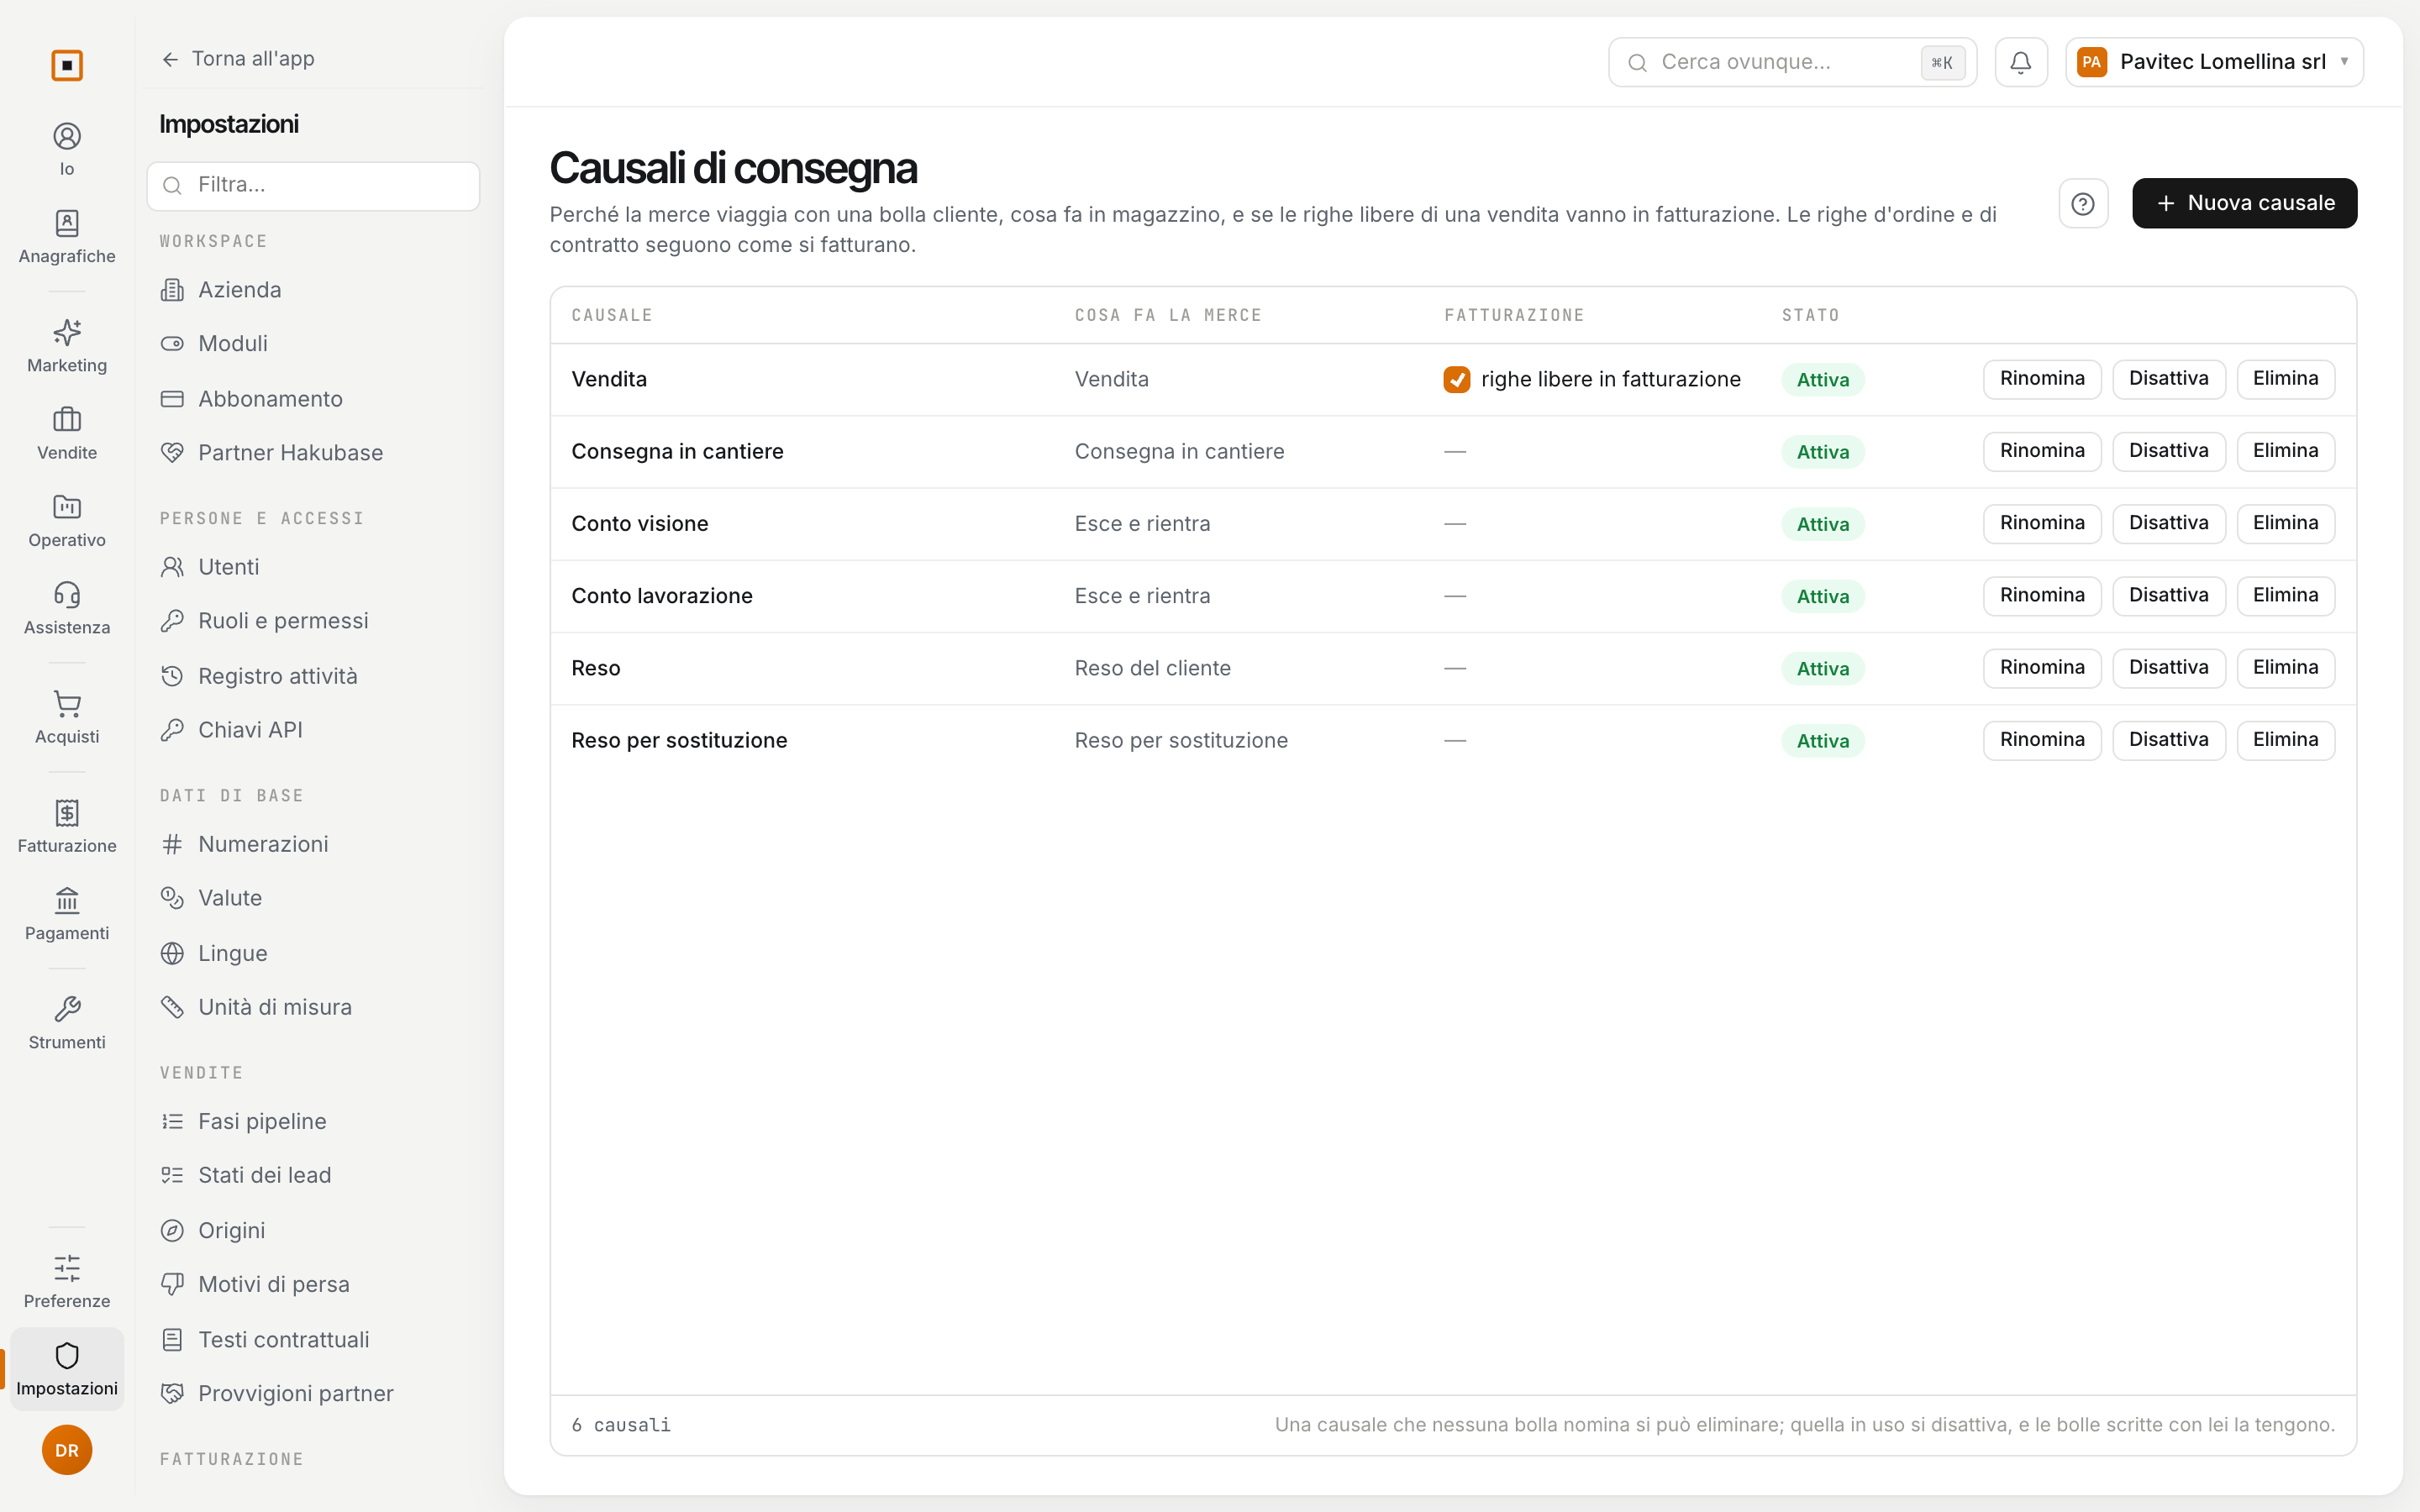The width and height of the screenshot is (2420, 1512).
Task: Open the Preferenze sliders section
Action: click(x=67, y=1282)
